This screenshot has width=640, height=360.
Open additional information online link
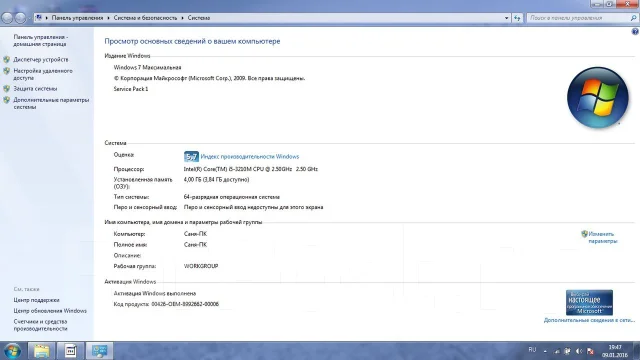[x=589, y=320]
